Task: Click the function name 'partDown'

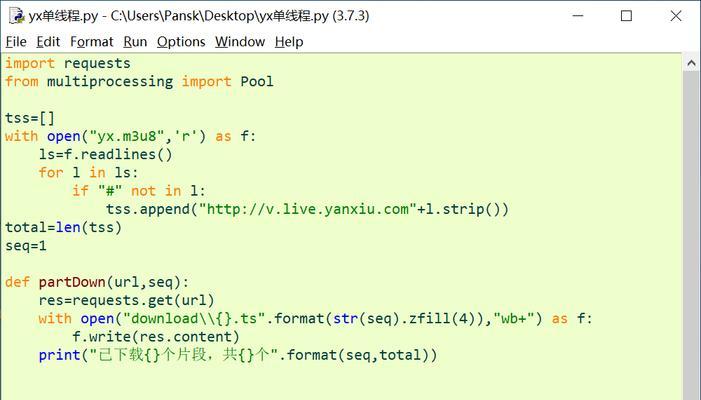Action: pyautogui.click(x=72, y=282)
